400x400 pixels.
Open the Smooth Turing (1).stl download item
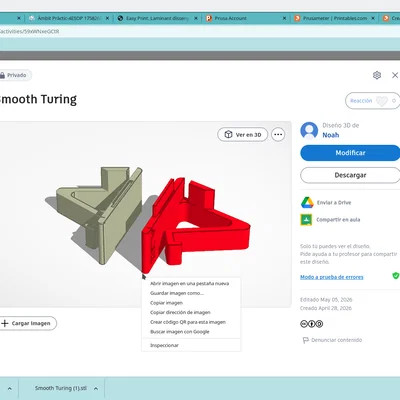[61, 388]
